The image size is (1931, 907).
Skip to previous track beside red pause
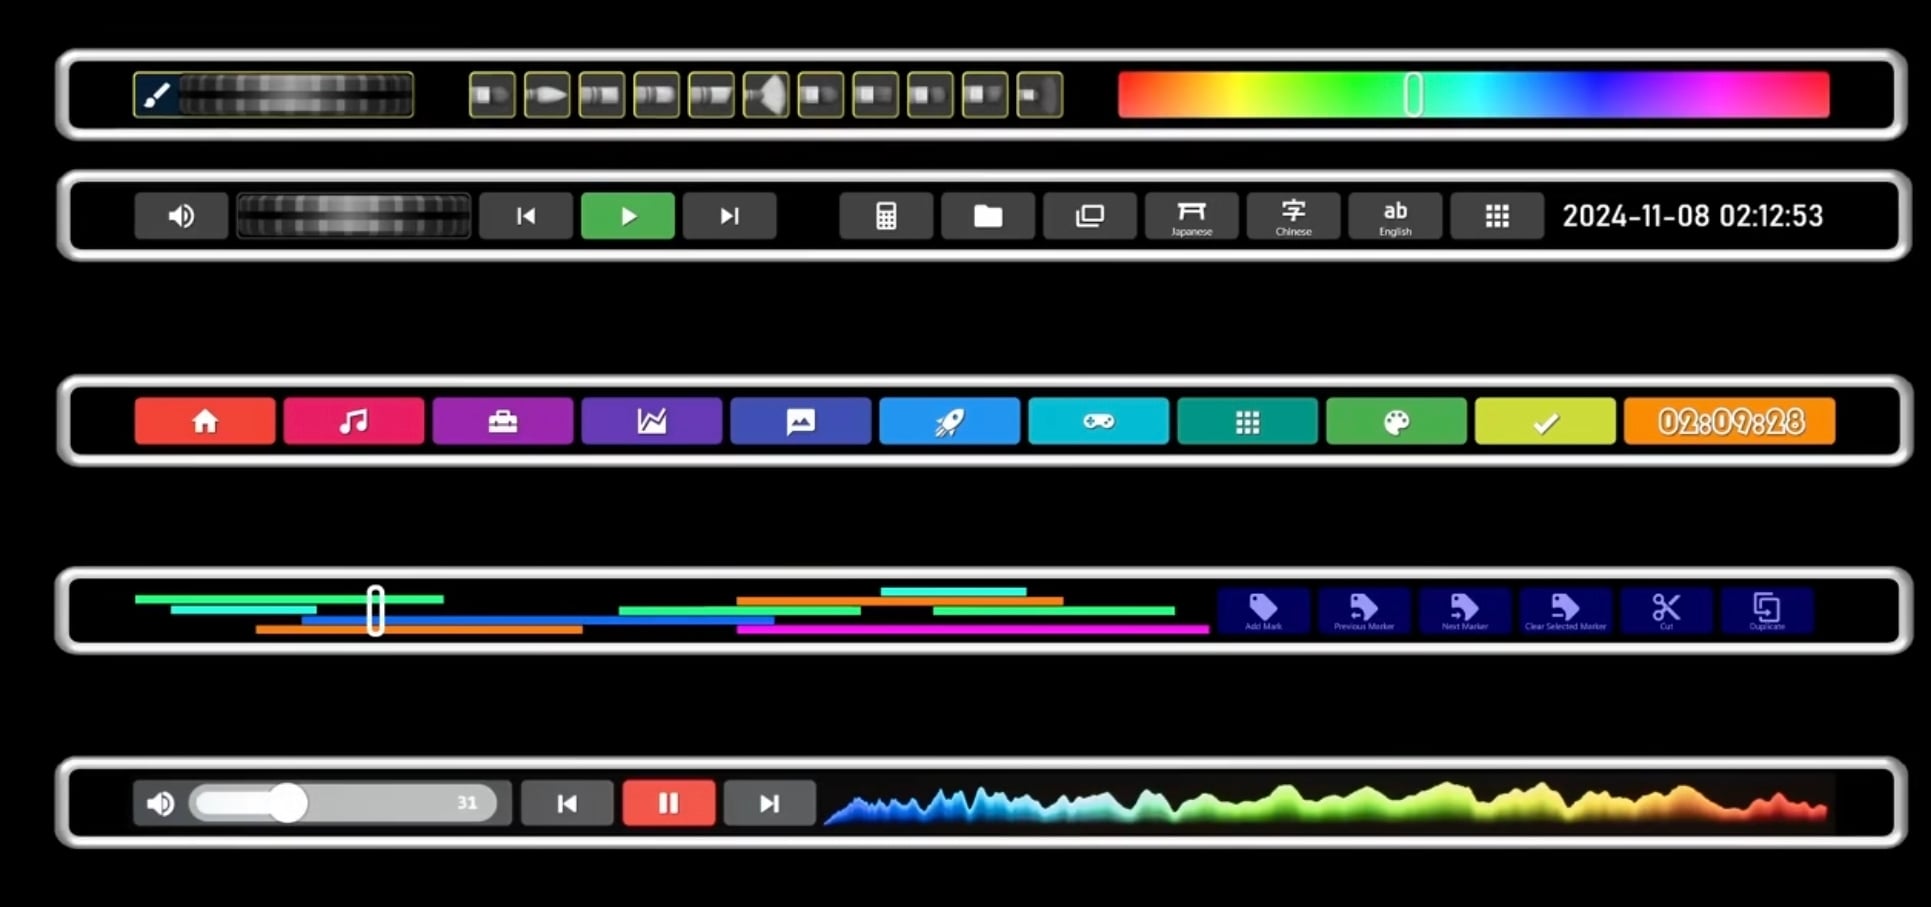click(567, 803)
